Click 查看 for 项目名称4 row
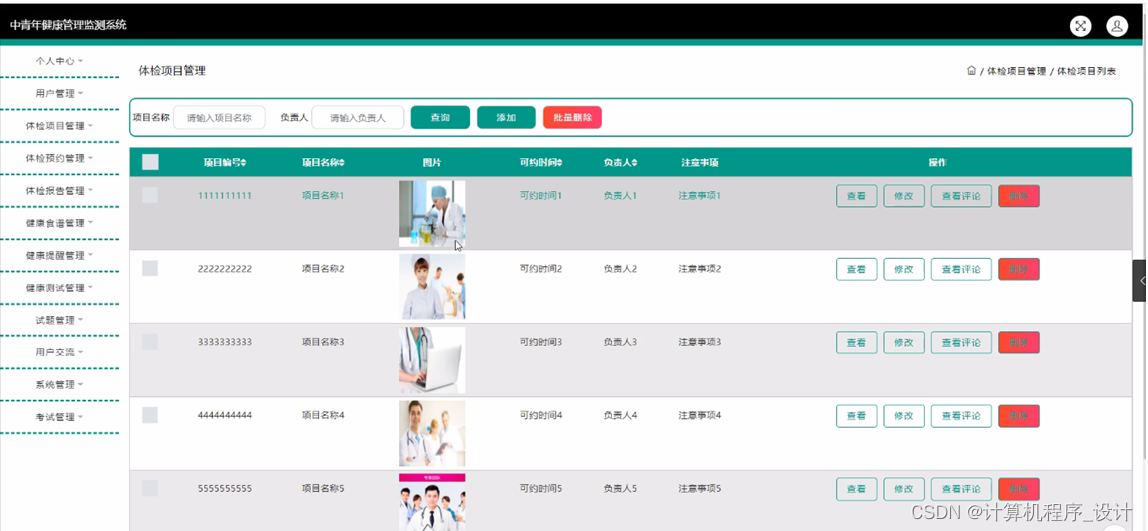1148x531 pixels. tap(857, 415)
